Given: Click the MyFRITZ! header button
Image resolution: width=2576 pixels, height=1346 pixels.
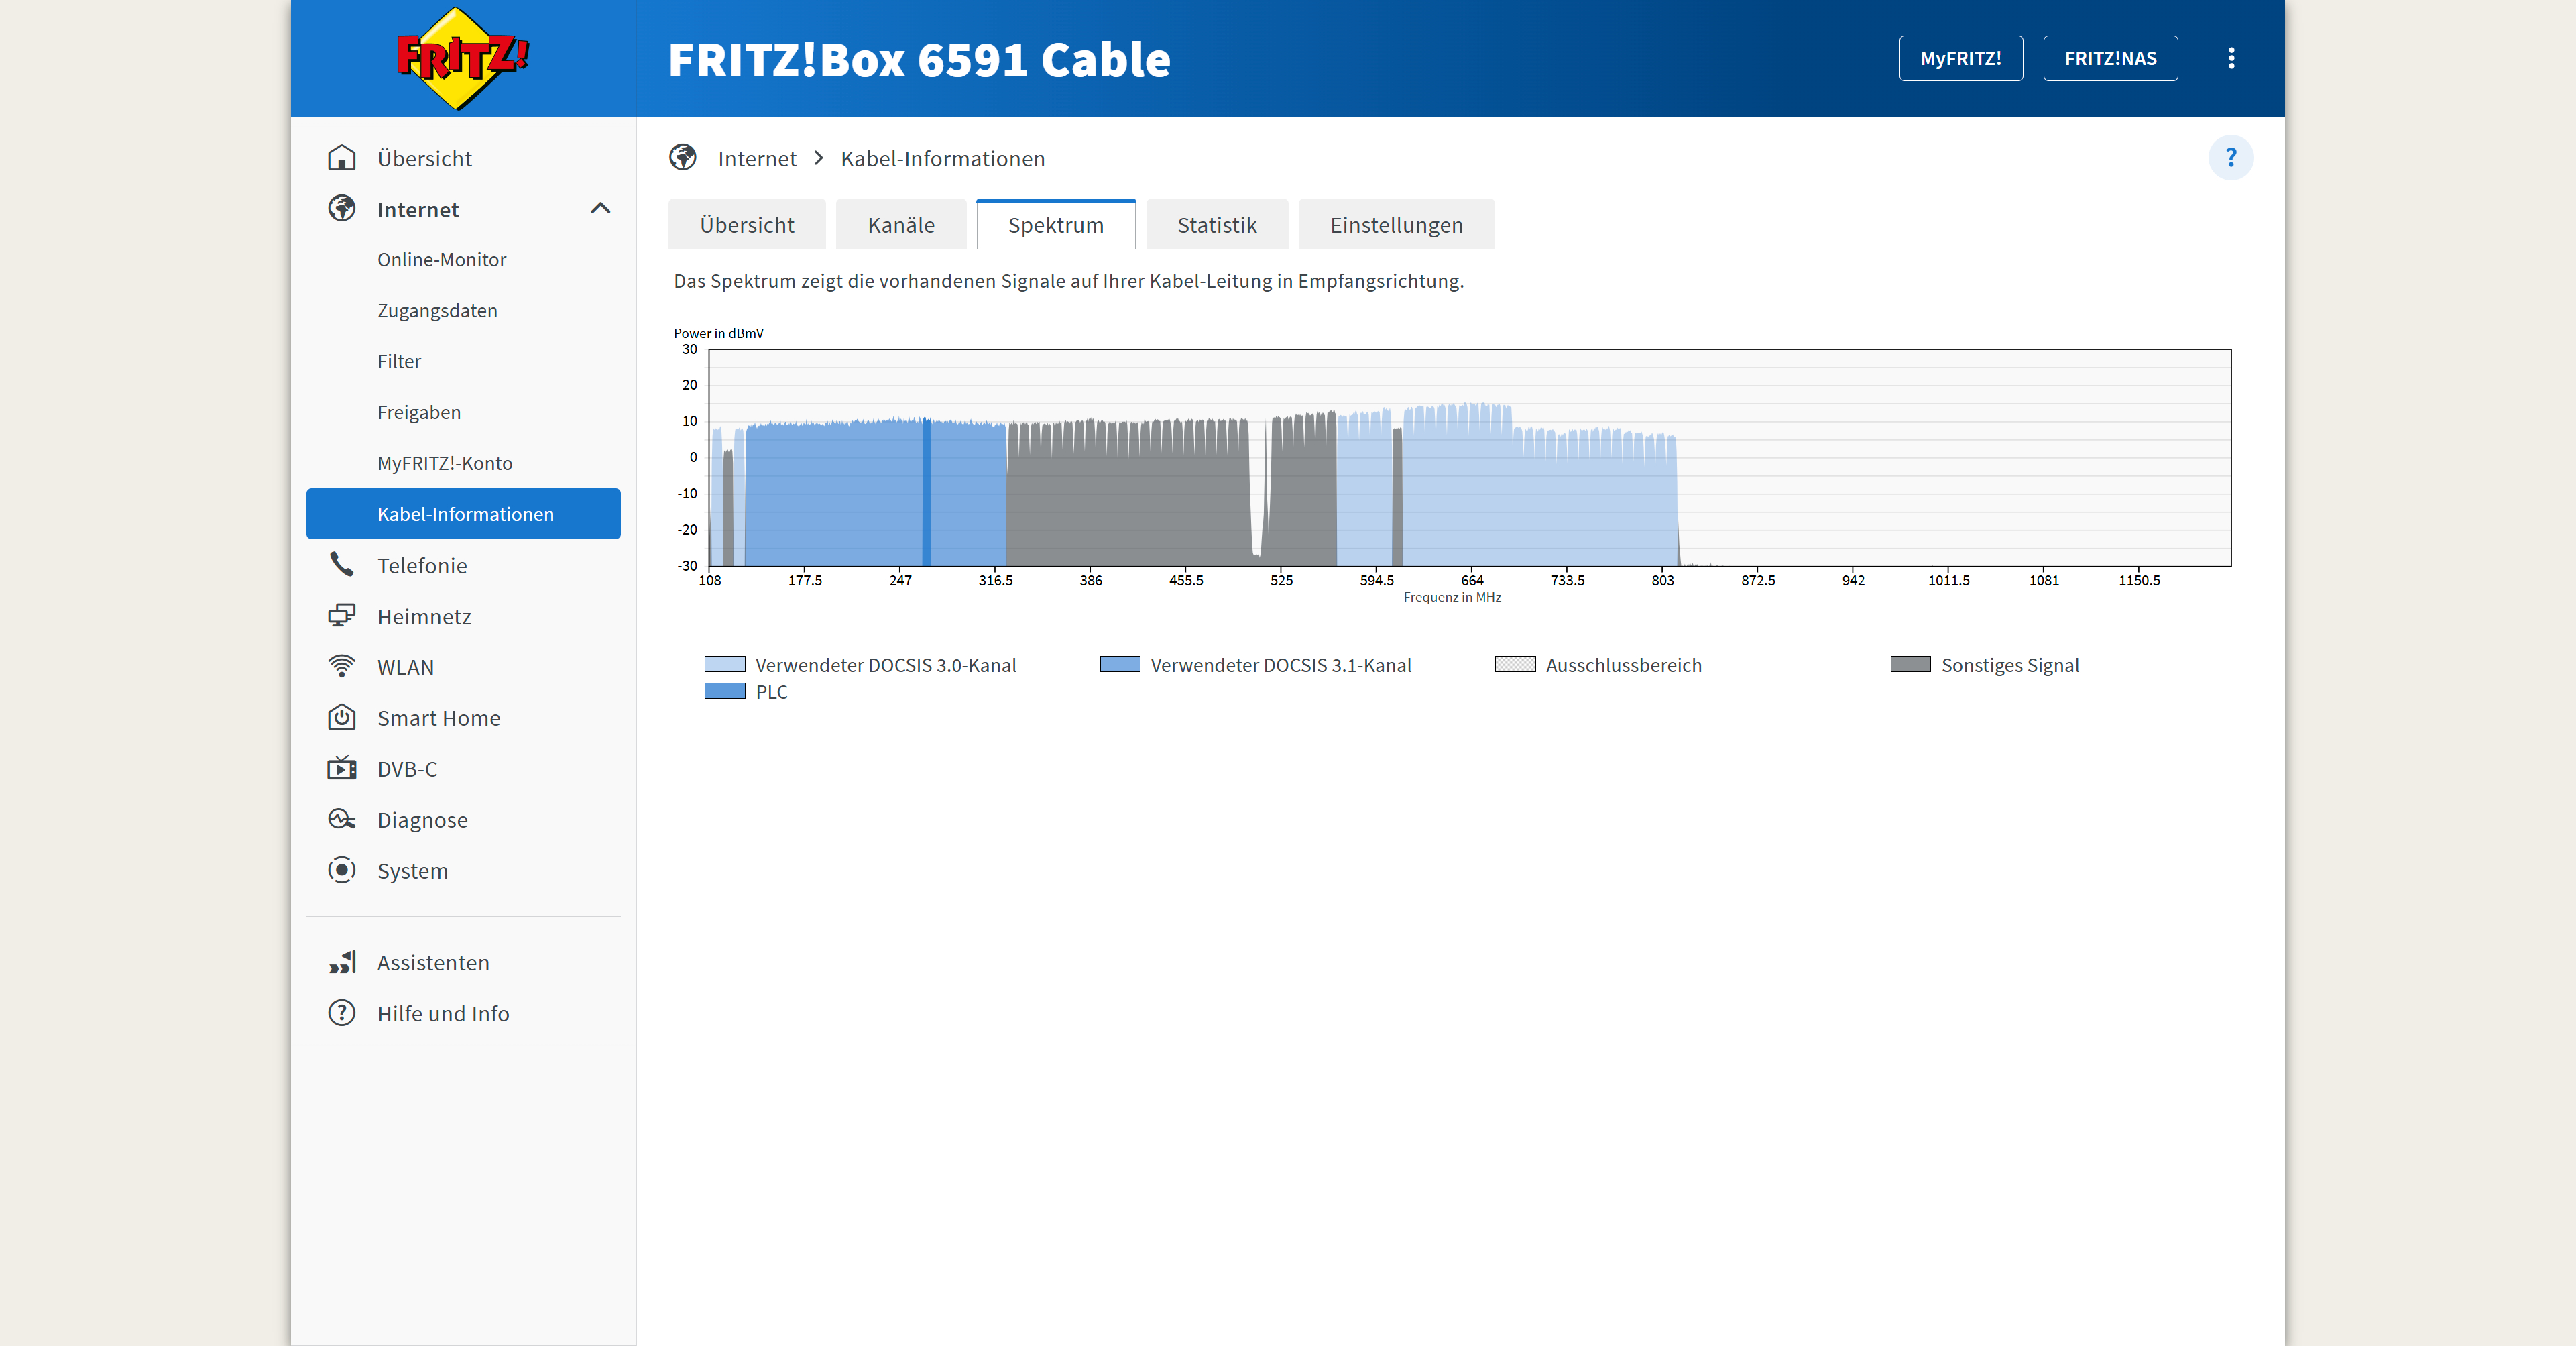Looking at the screenshot, I should 1960,58.
